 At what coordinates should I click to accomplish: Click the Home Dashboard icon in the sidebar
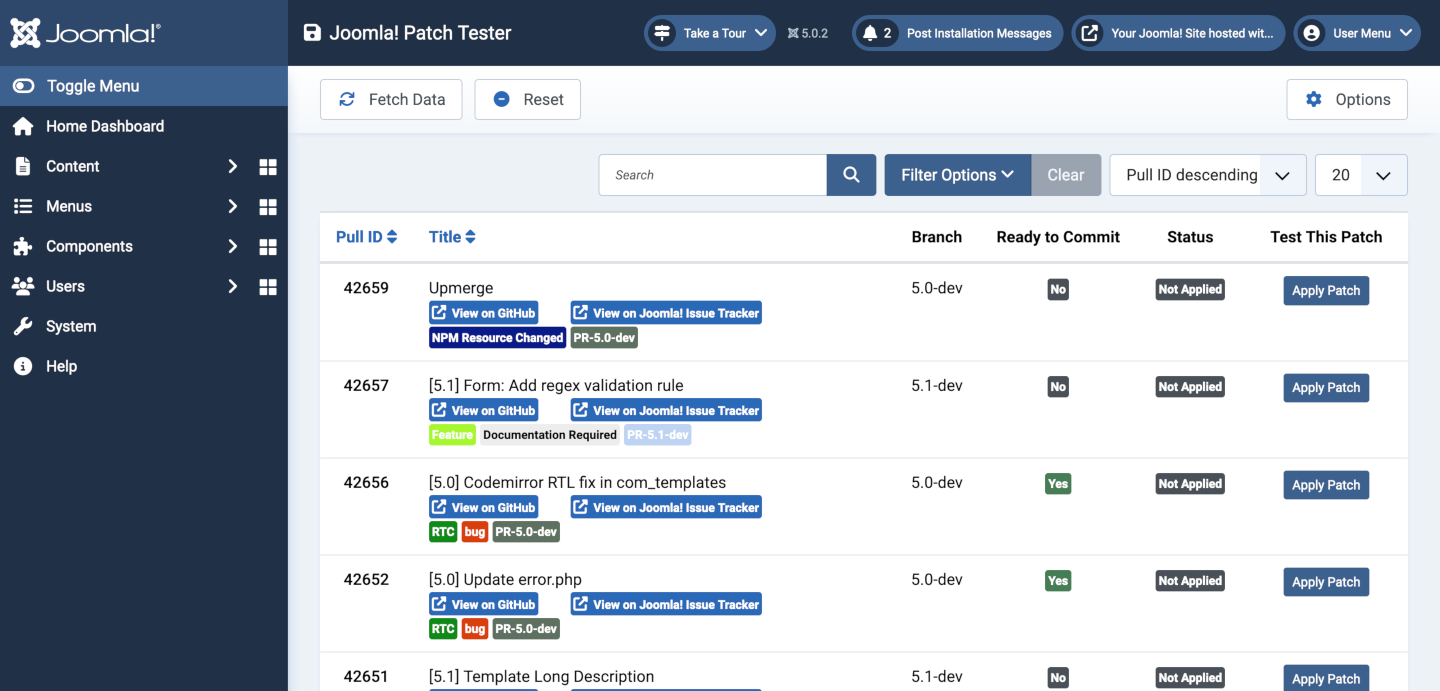[22, 126]
